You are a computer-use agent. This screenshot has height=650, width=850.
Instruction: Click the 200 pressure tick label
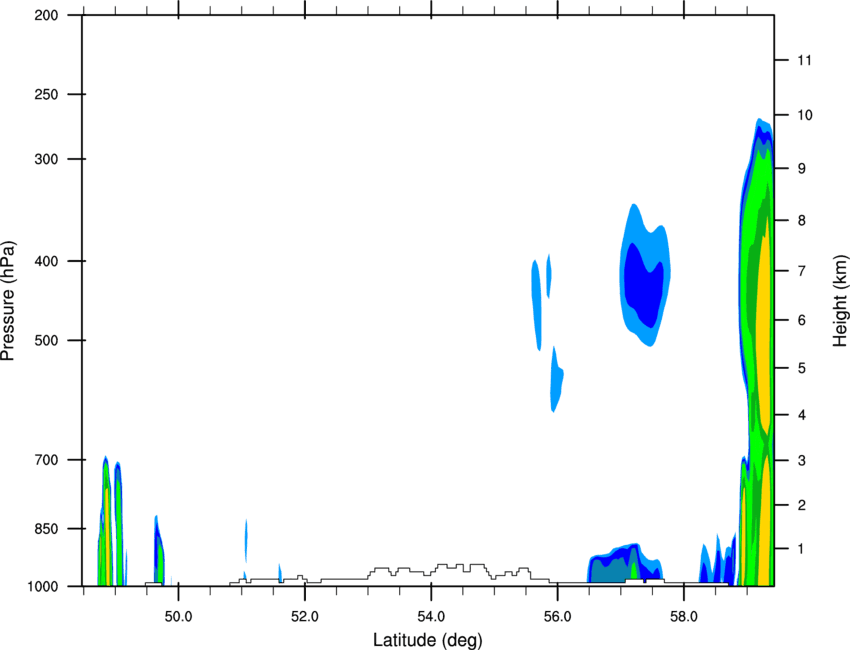click(x=46, y=15)
